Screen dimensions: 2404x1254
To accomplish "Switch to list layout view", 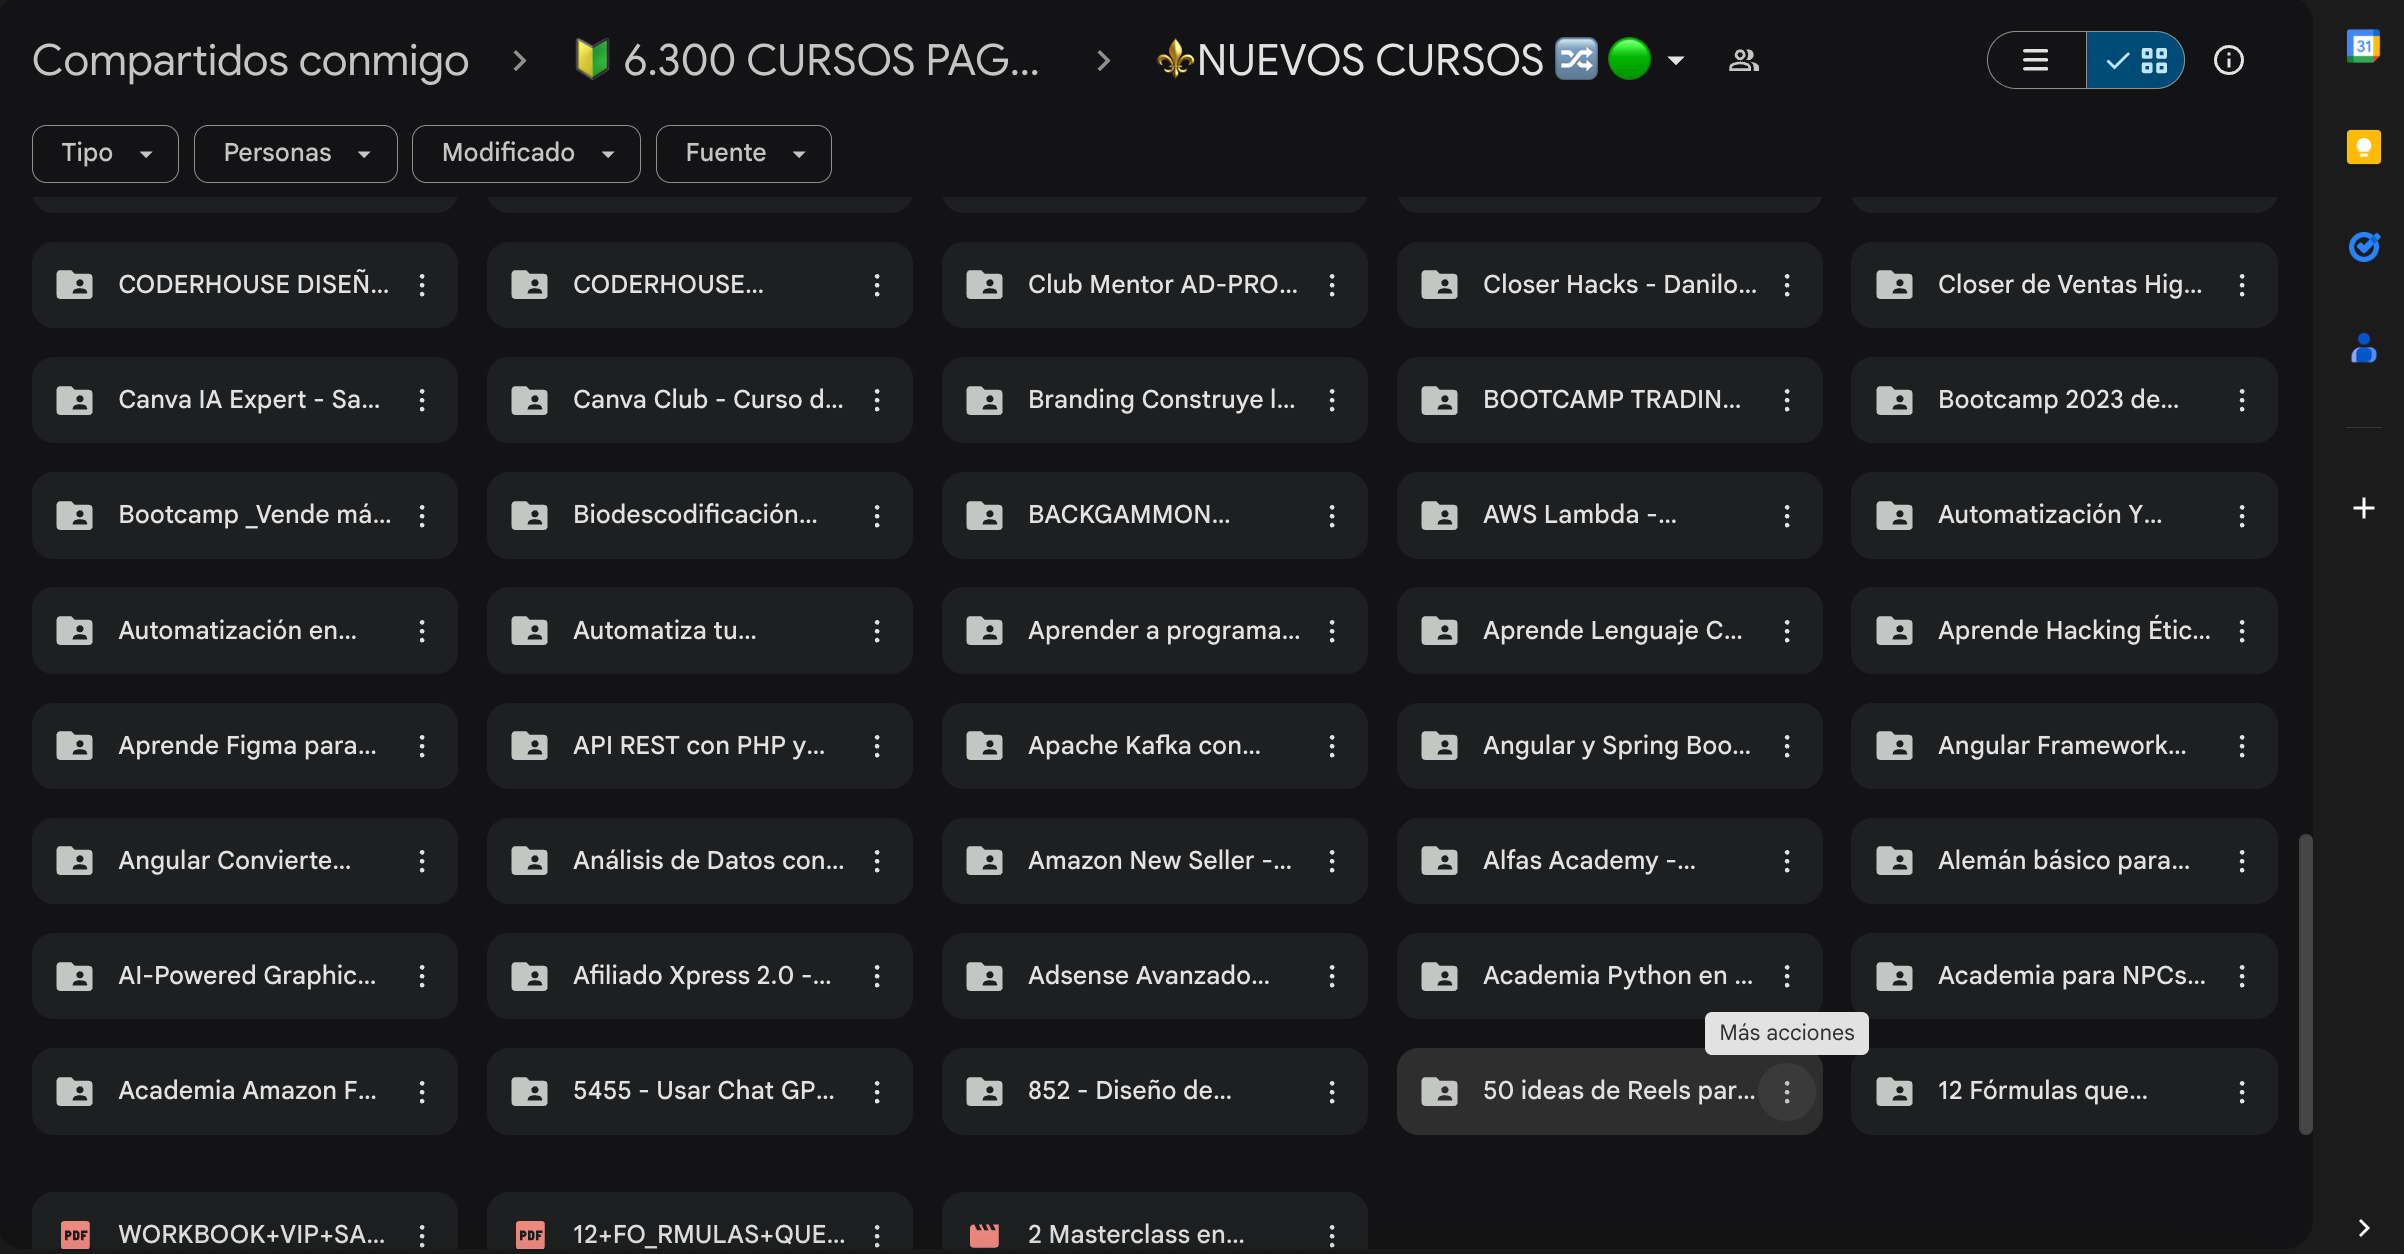I will (2036, 60).
